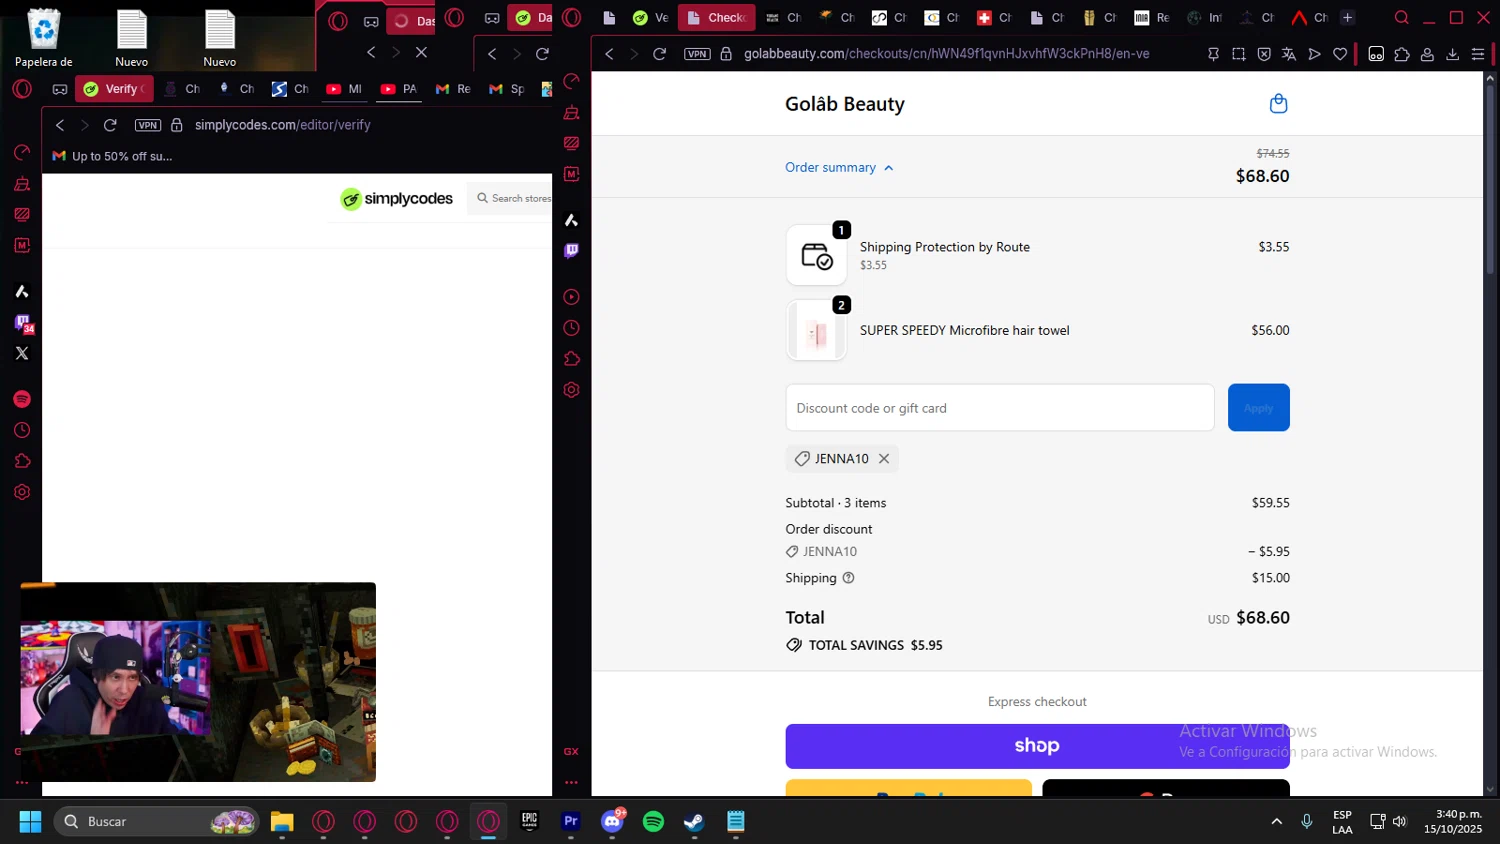Open Spotify from the Windows taskbar
Viewport: 1500px width, 844px height.
click(x=653, y=822)
